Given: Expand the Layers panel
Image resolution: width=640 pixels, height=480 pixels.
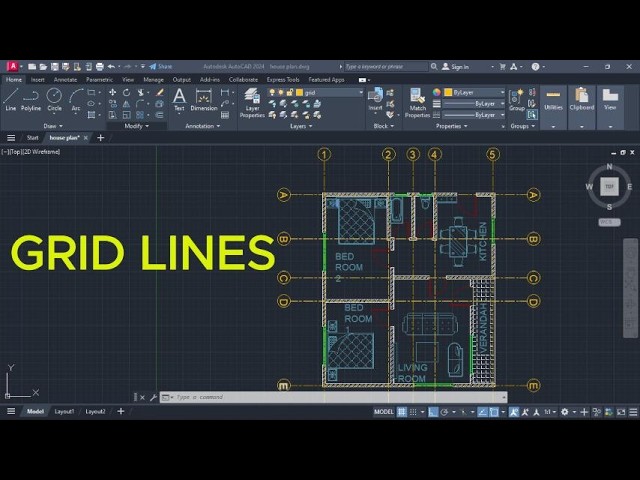Looking at the screenshot, I should click(301, 126).
